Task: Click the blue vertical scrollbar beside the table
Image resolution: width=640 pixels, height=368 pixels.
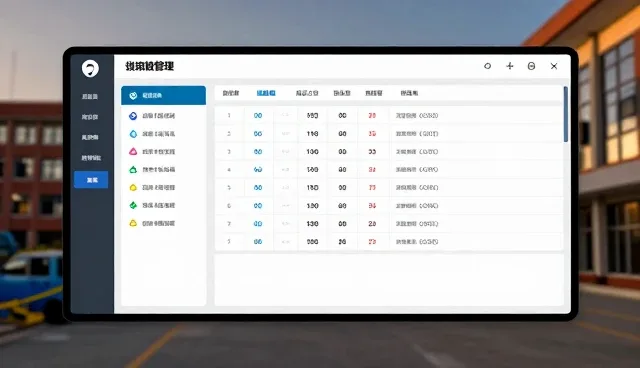Action: click(x=566, y=114)
